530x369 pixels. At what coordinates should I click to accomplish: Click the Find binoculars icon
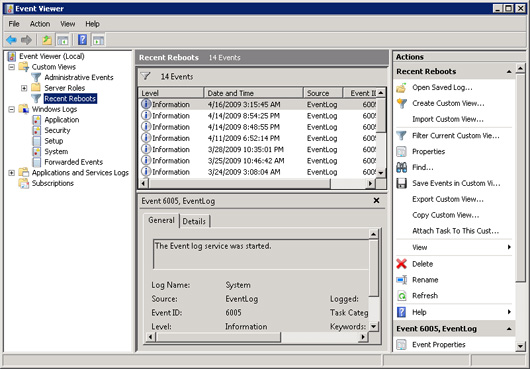click(401, 167)
